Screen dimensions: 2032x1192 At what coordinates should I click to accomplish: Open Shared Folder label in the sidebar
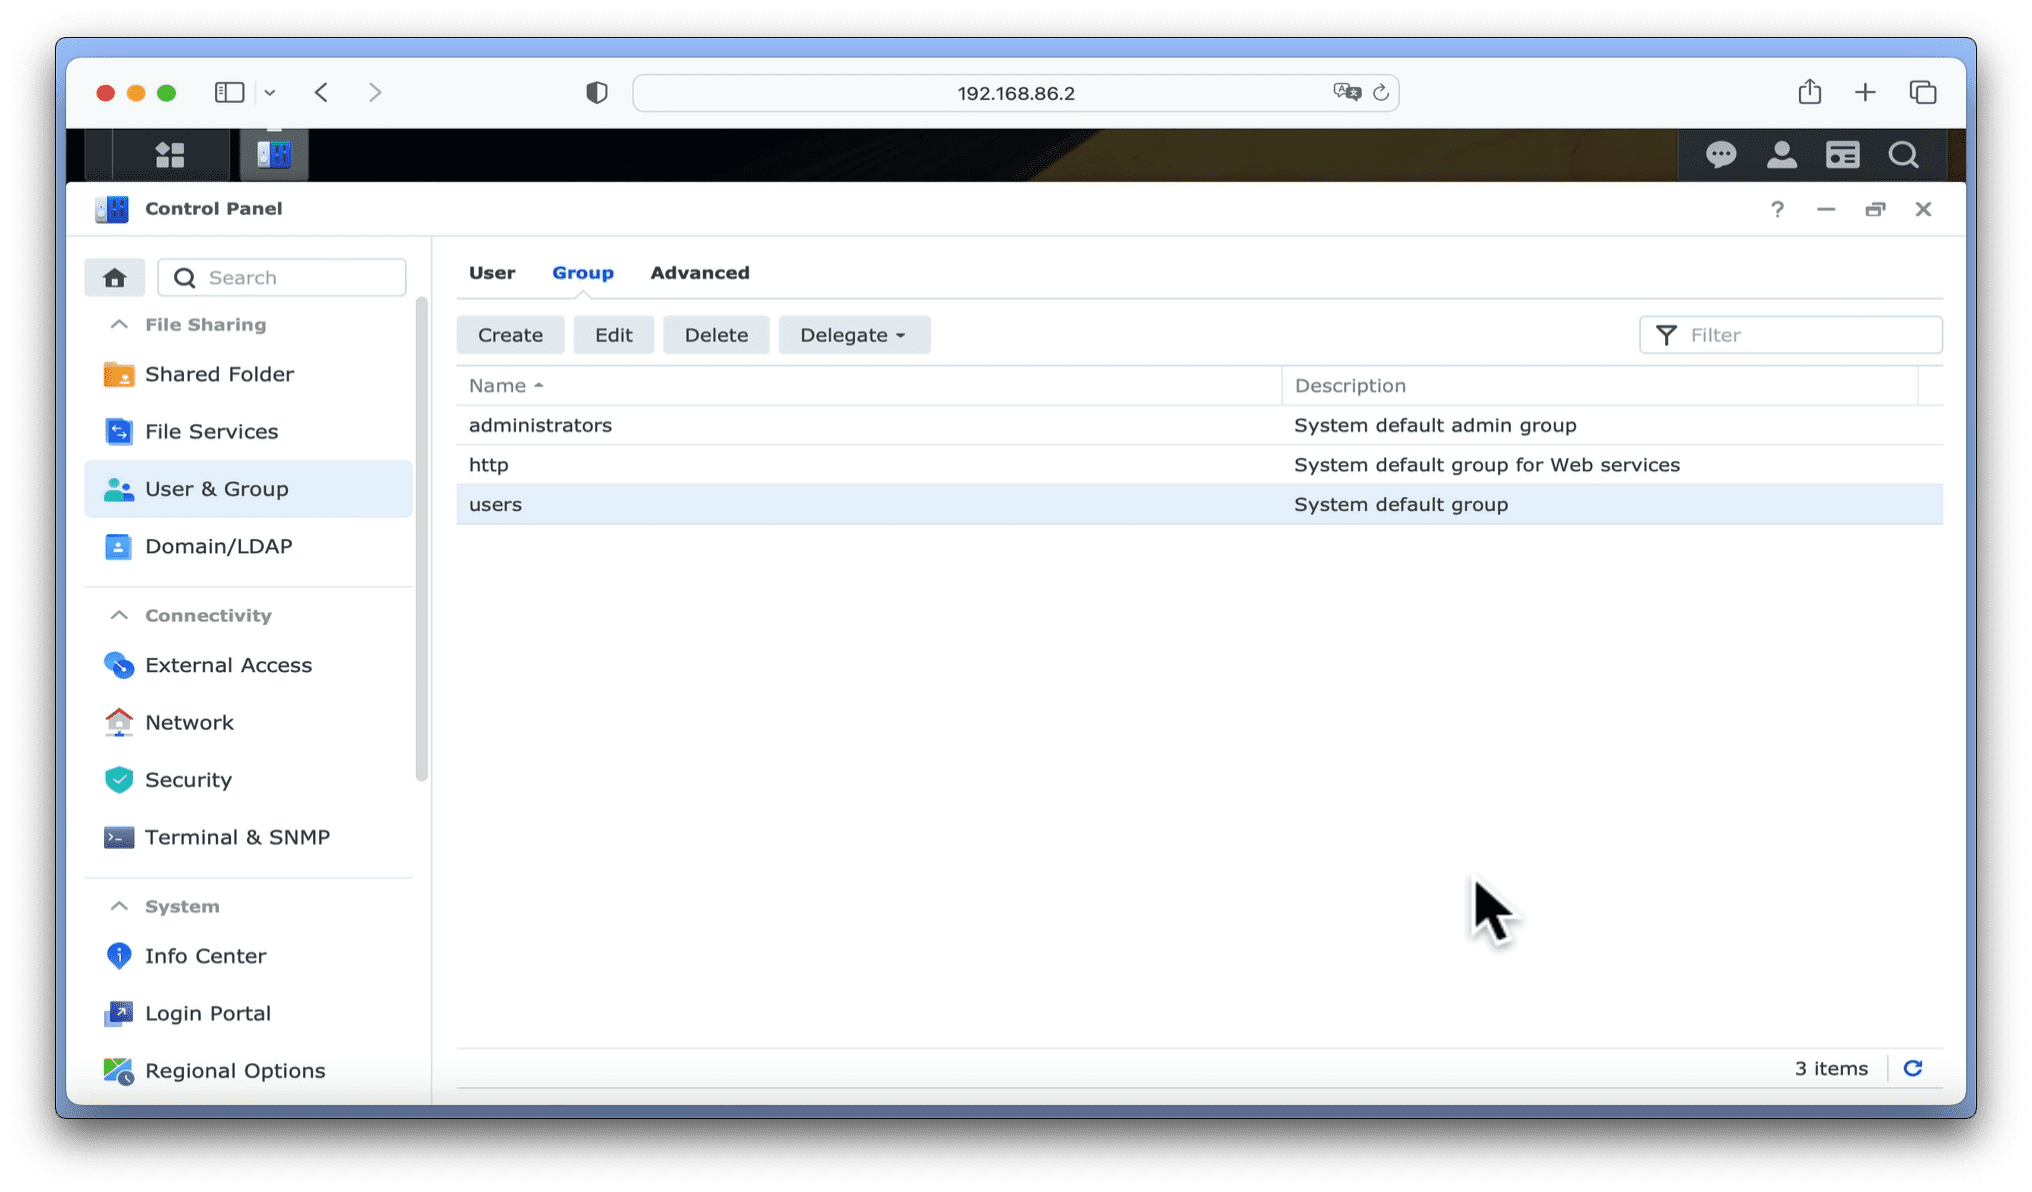click(x=219, y=374)
